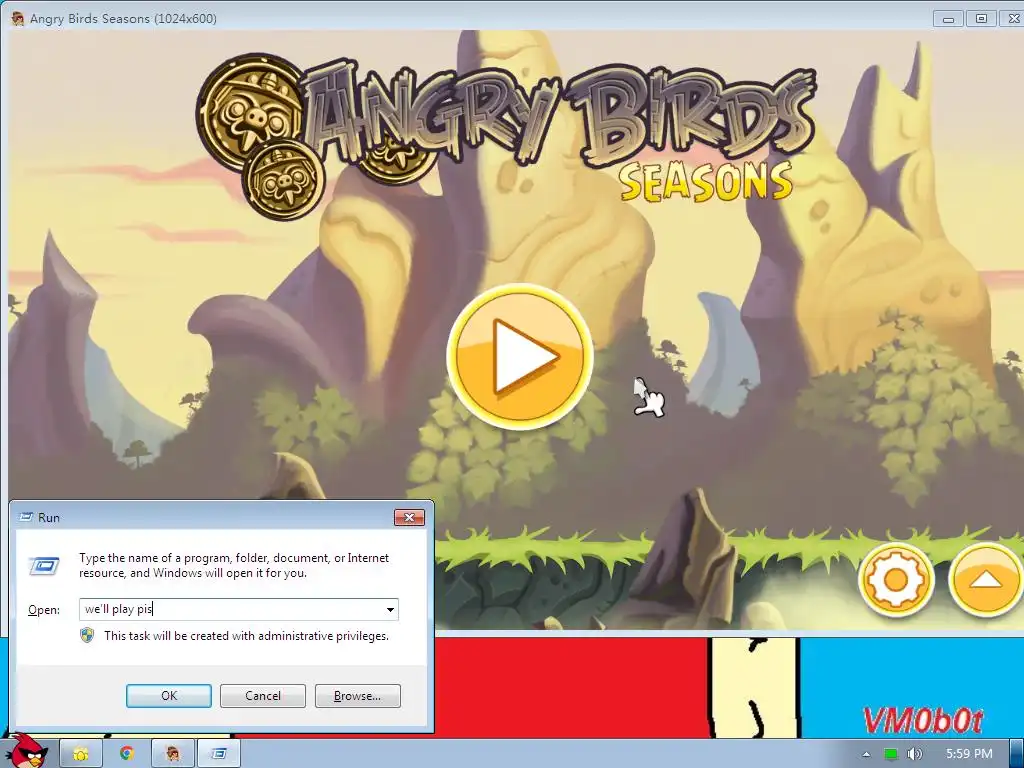Image resolution: width=1024 pixels, height=768 pixels.
Task: Close the Run dialog with red X
Action: tap(409, 517)
